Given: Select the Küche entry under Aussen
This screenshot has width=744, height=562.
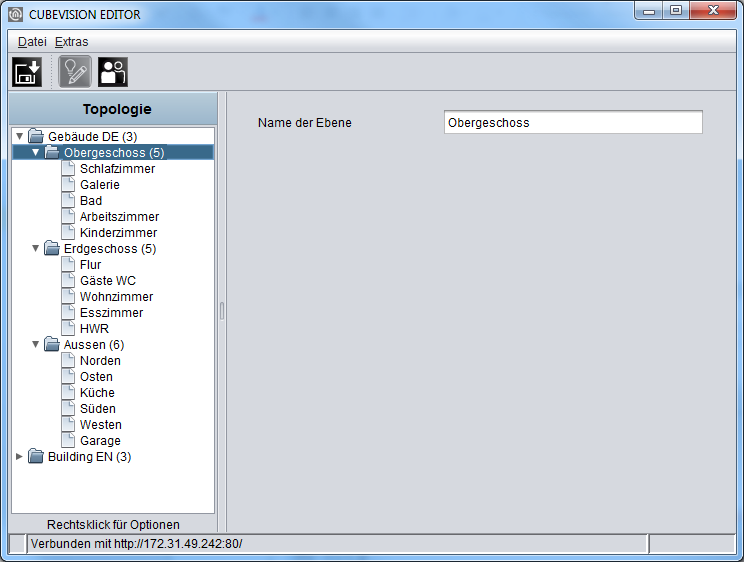Looking at the screenshot, I should tap(97, 393).
